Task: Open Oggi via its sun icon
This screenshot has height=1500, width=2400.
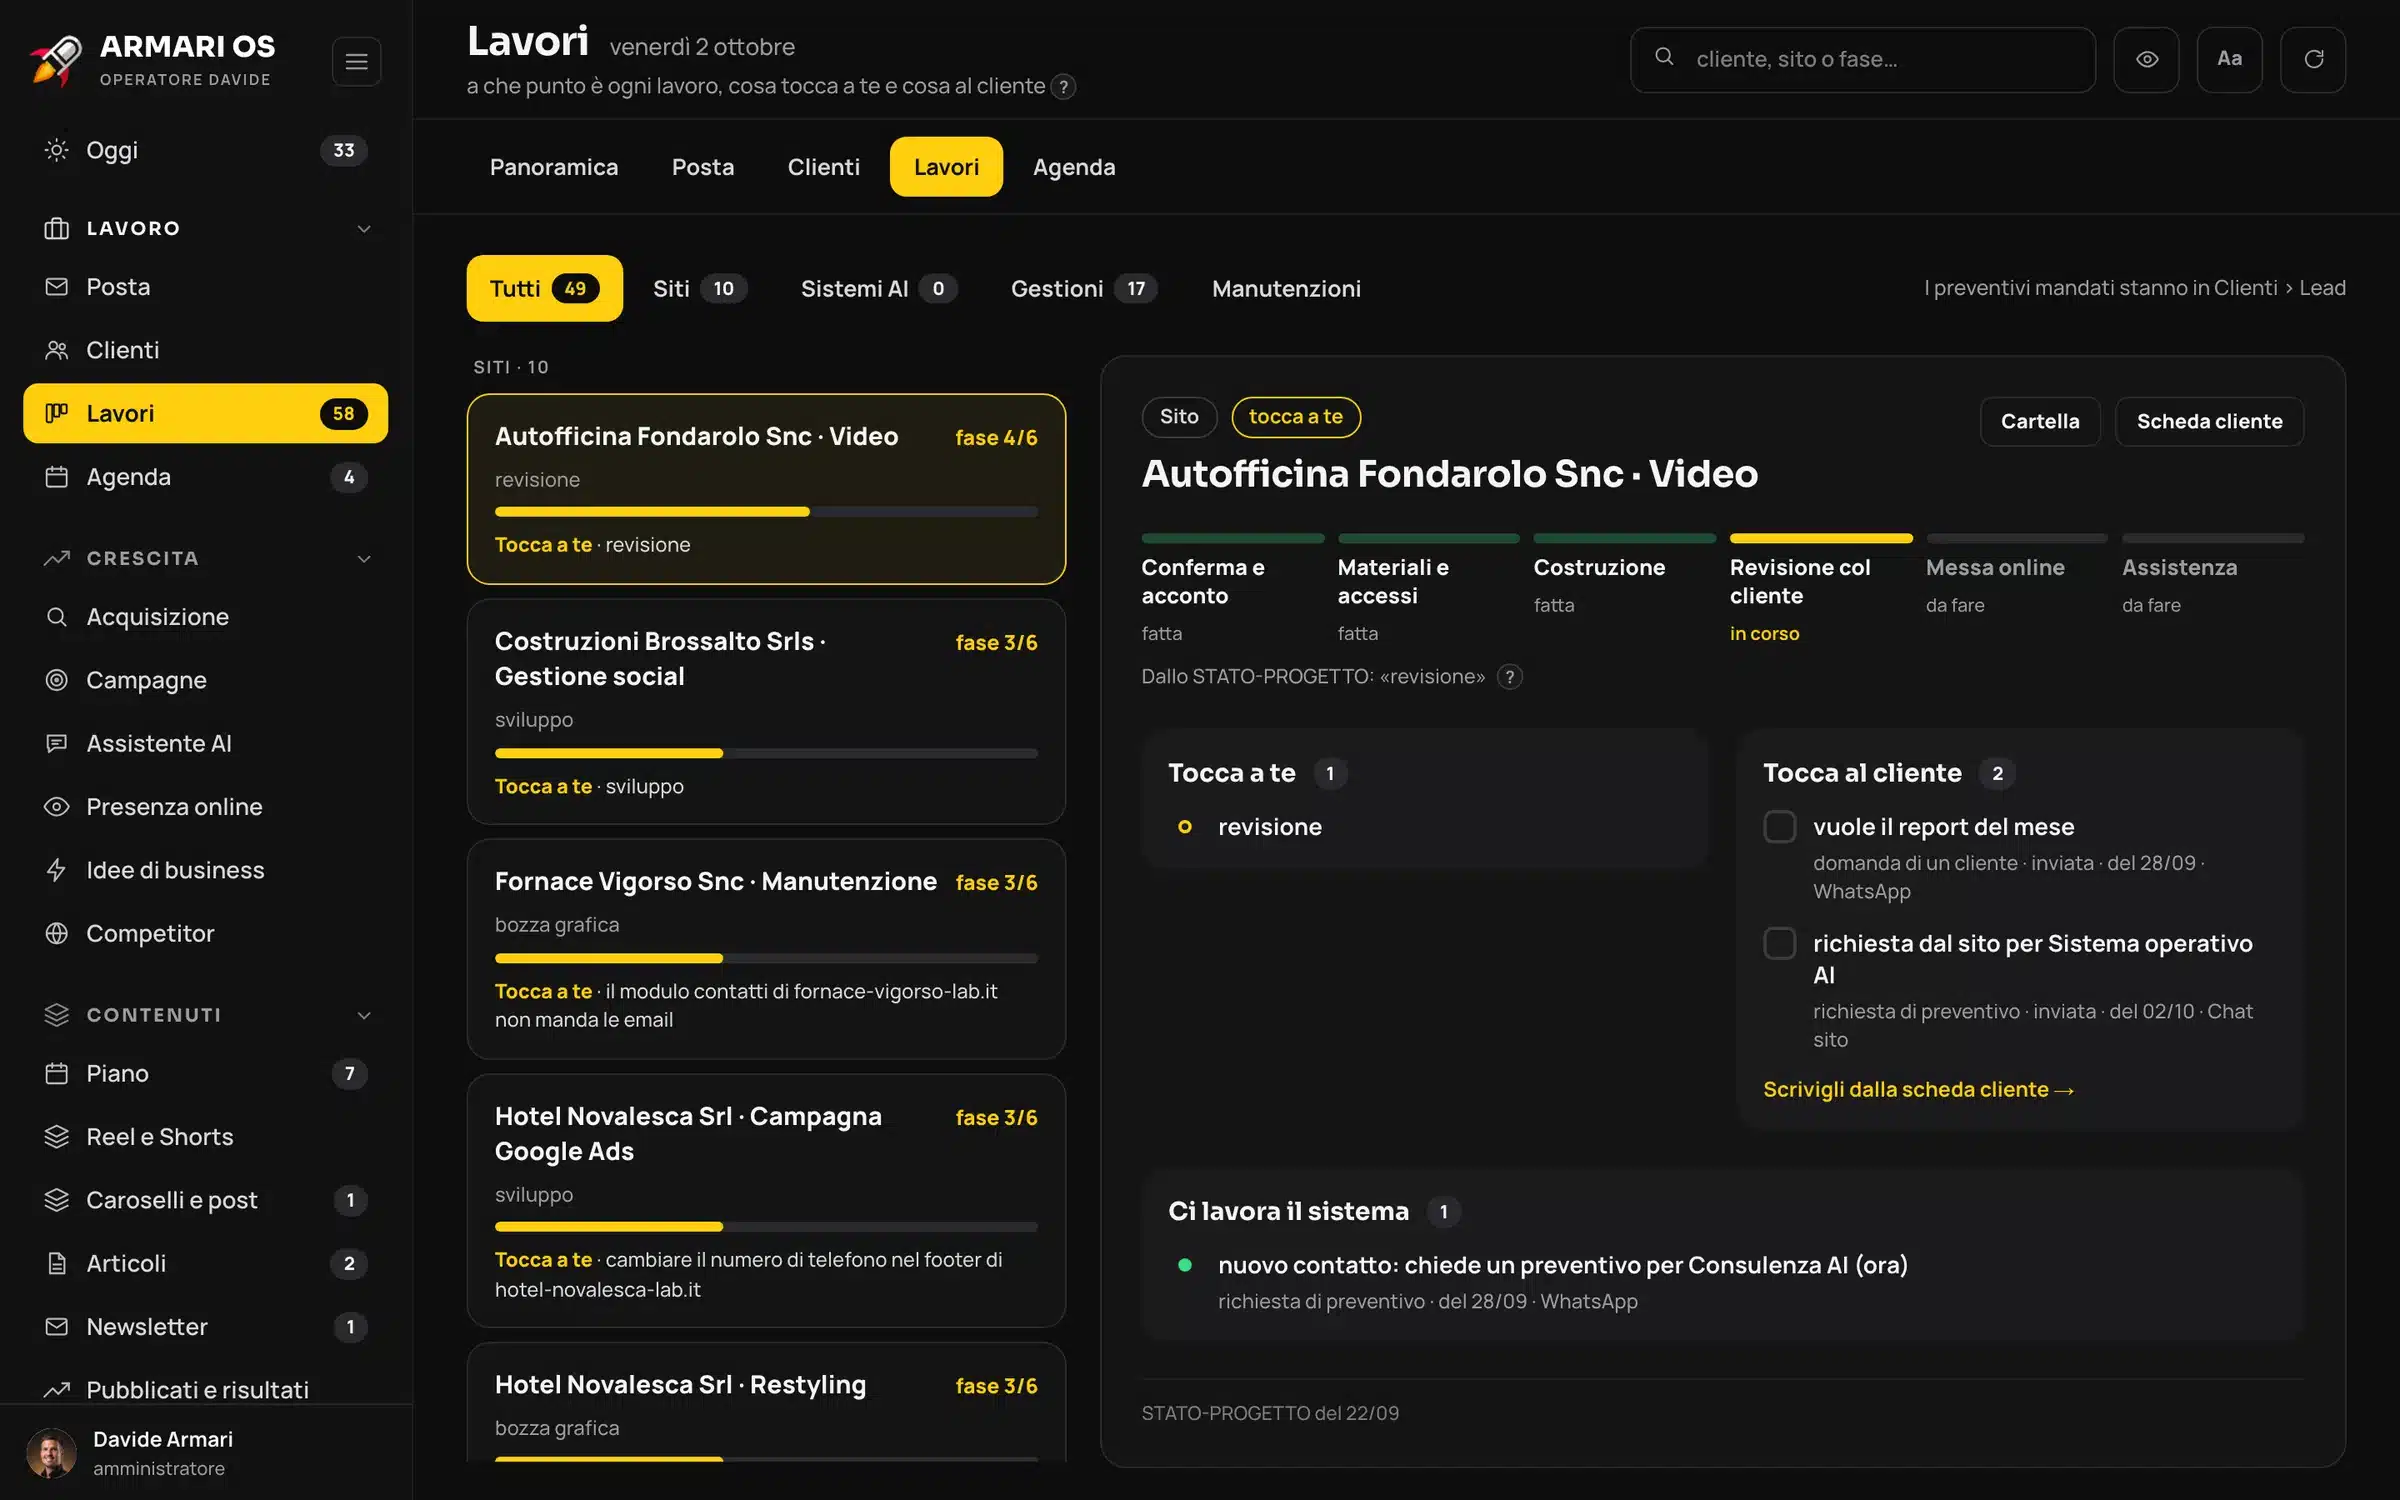Action: [57, 150]
